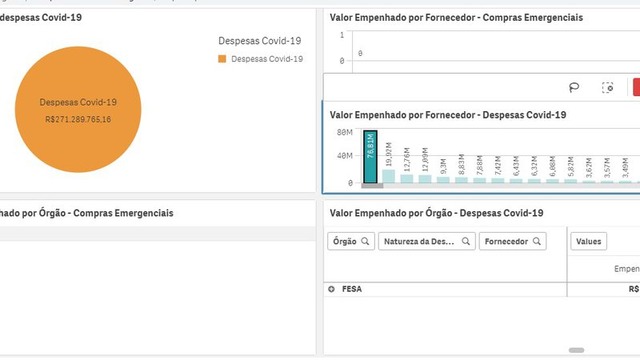Image resolution: width=640 pixels, height=360 pixels.
Task: Select the 19,92M bar in chart
Action: 389,176
